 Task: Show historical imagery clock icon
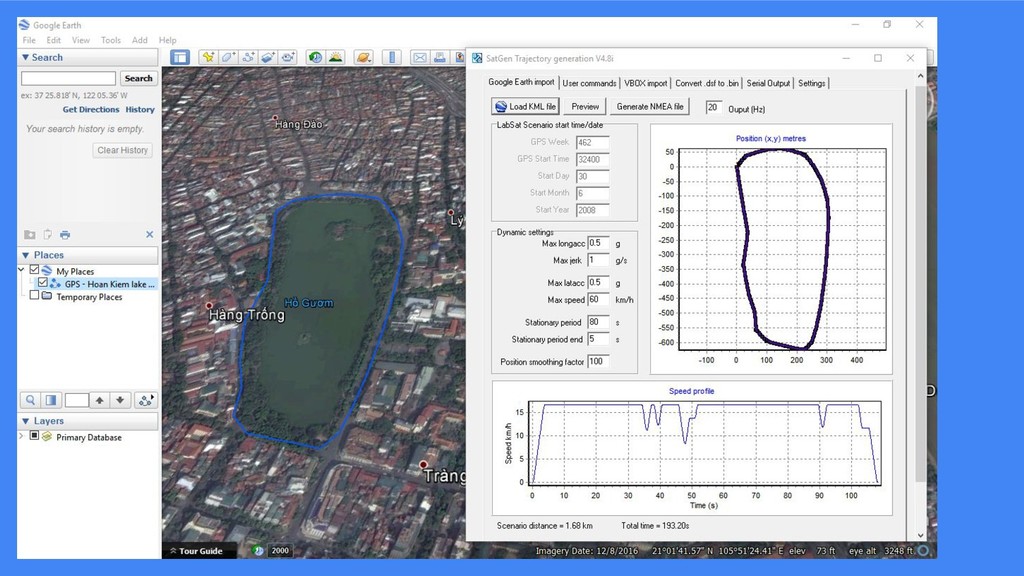[x=315, y=57]
